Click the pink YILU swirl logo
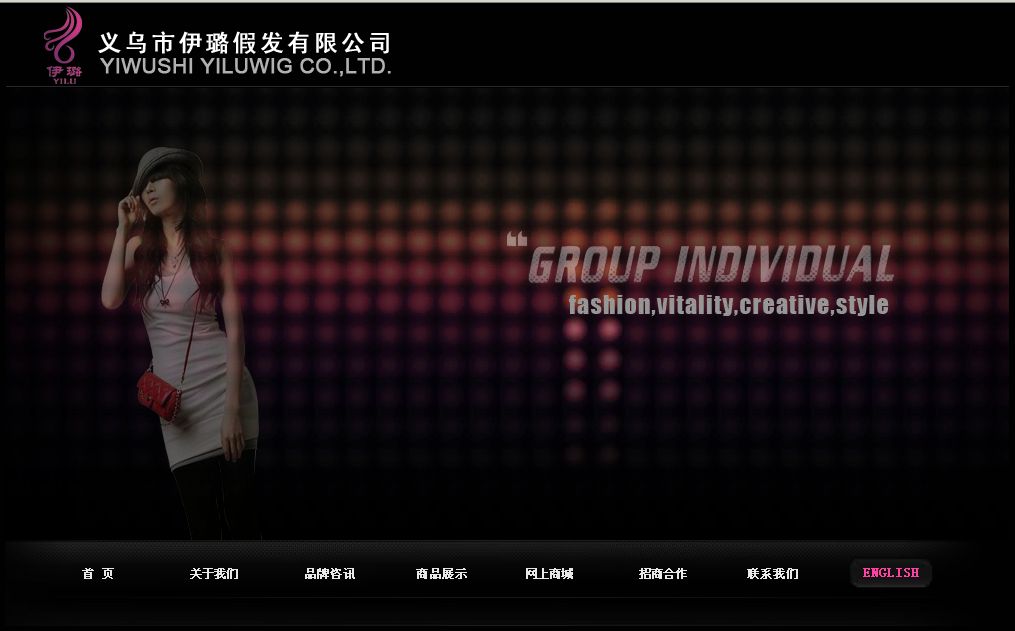Screen dimensions: 1015x631 click(x=62, y=42)
